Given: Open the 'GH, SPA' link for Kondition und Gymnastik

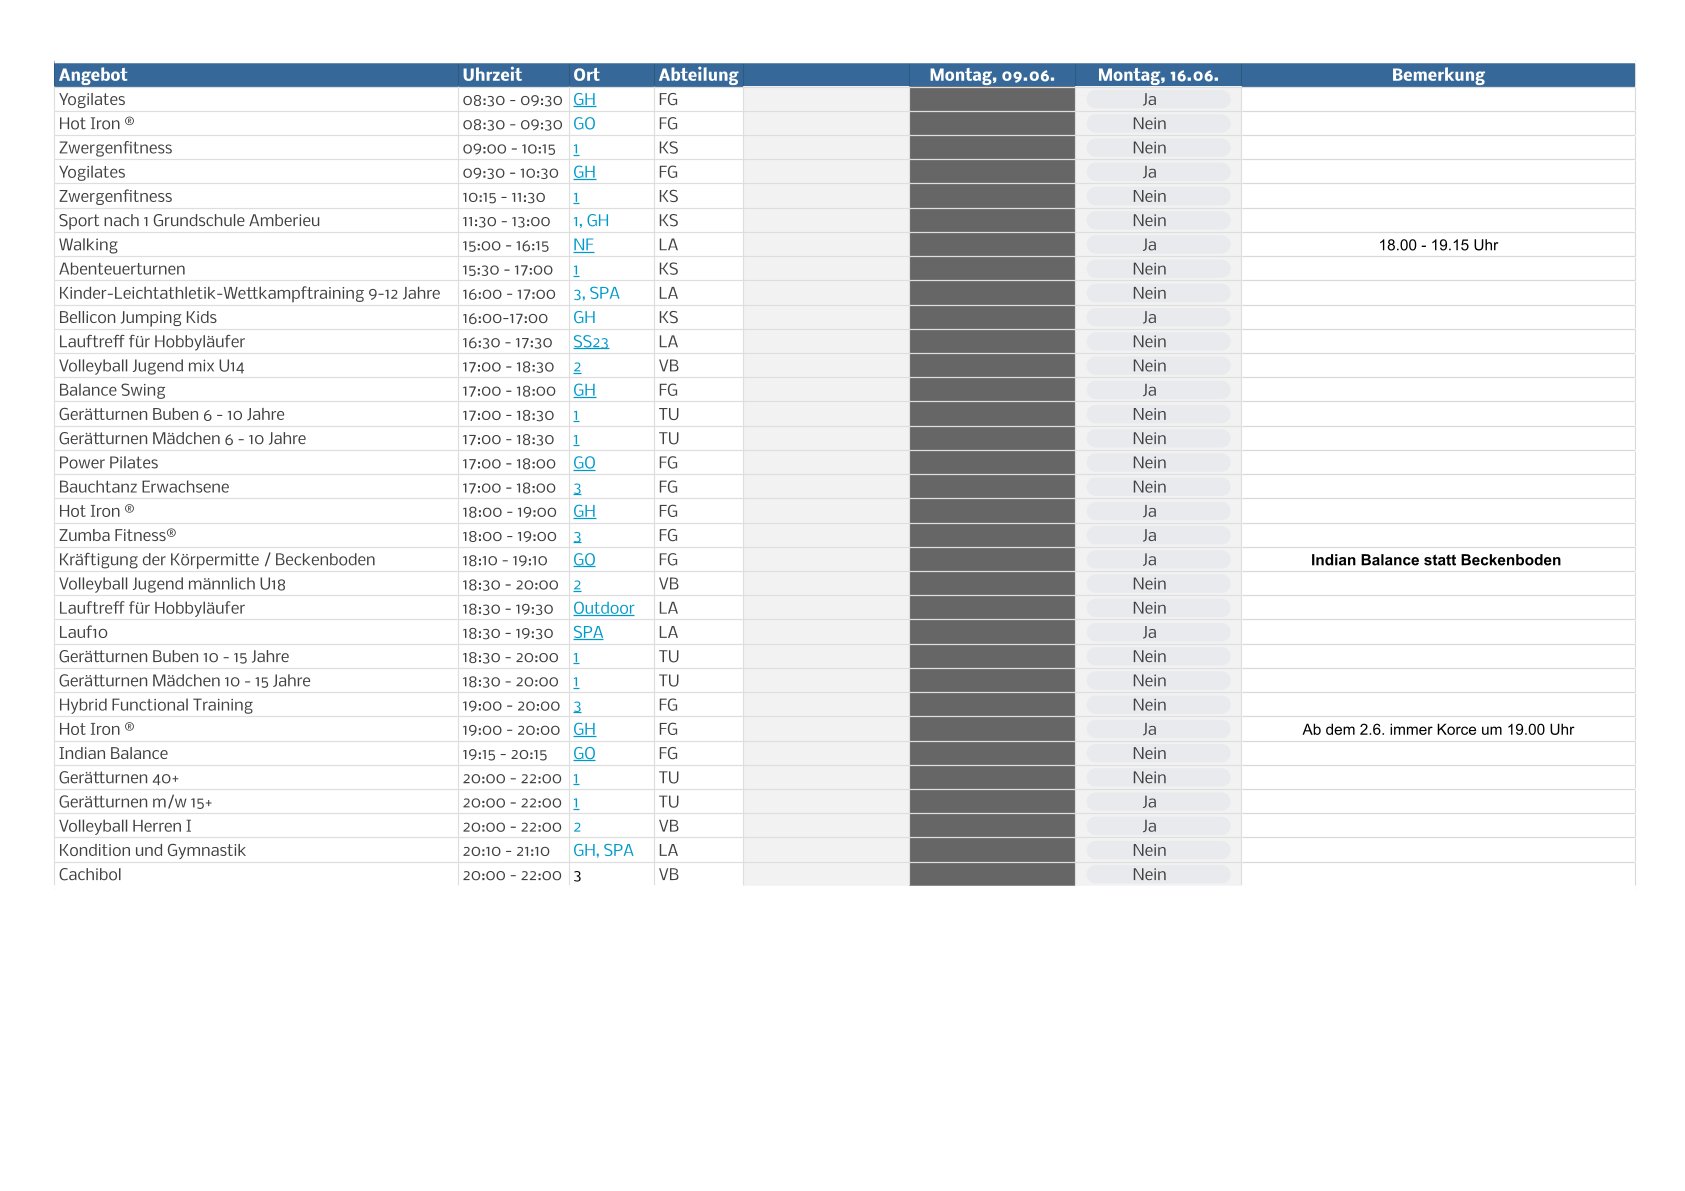Looking at the screenshot, I should point(603,850).
